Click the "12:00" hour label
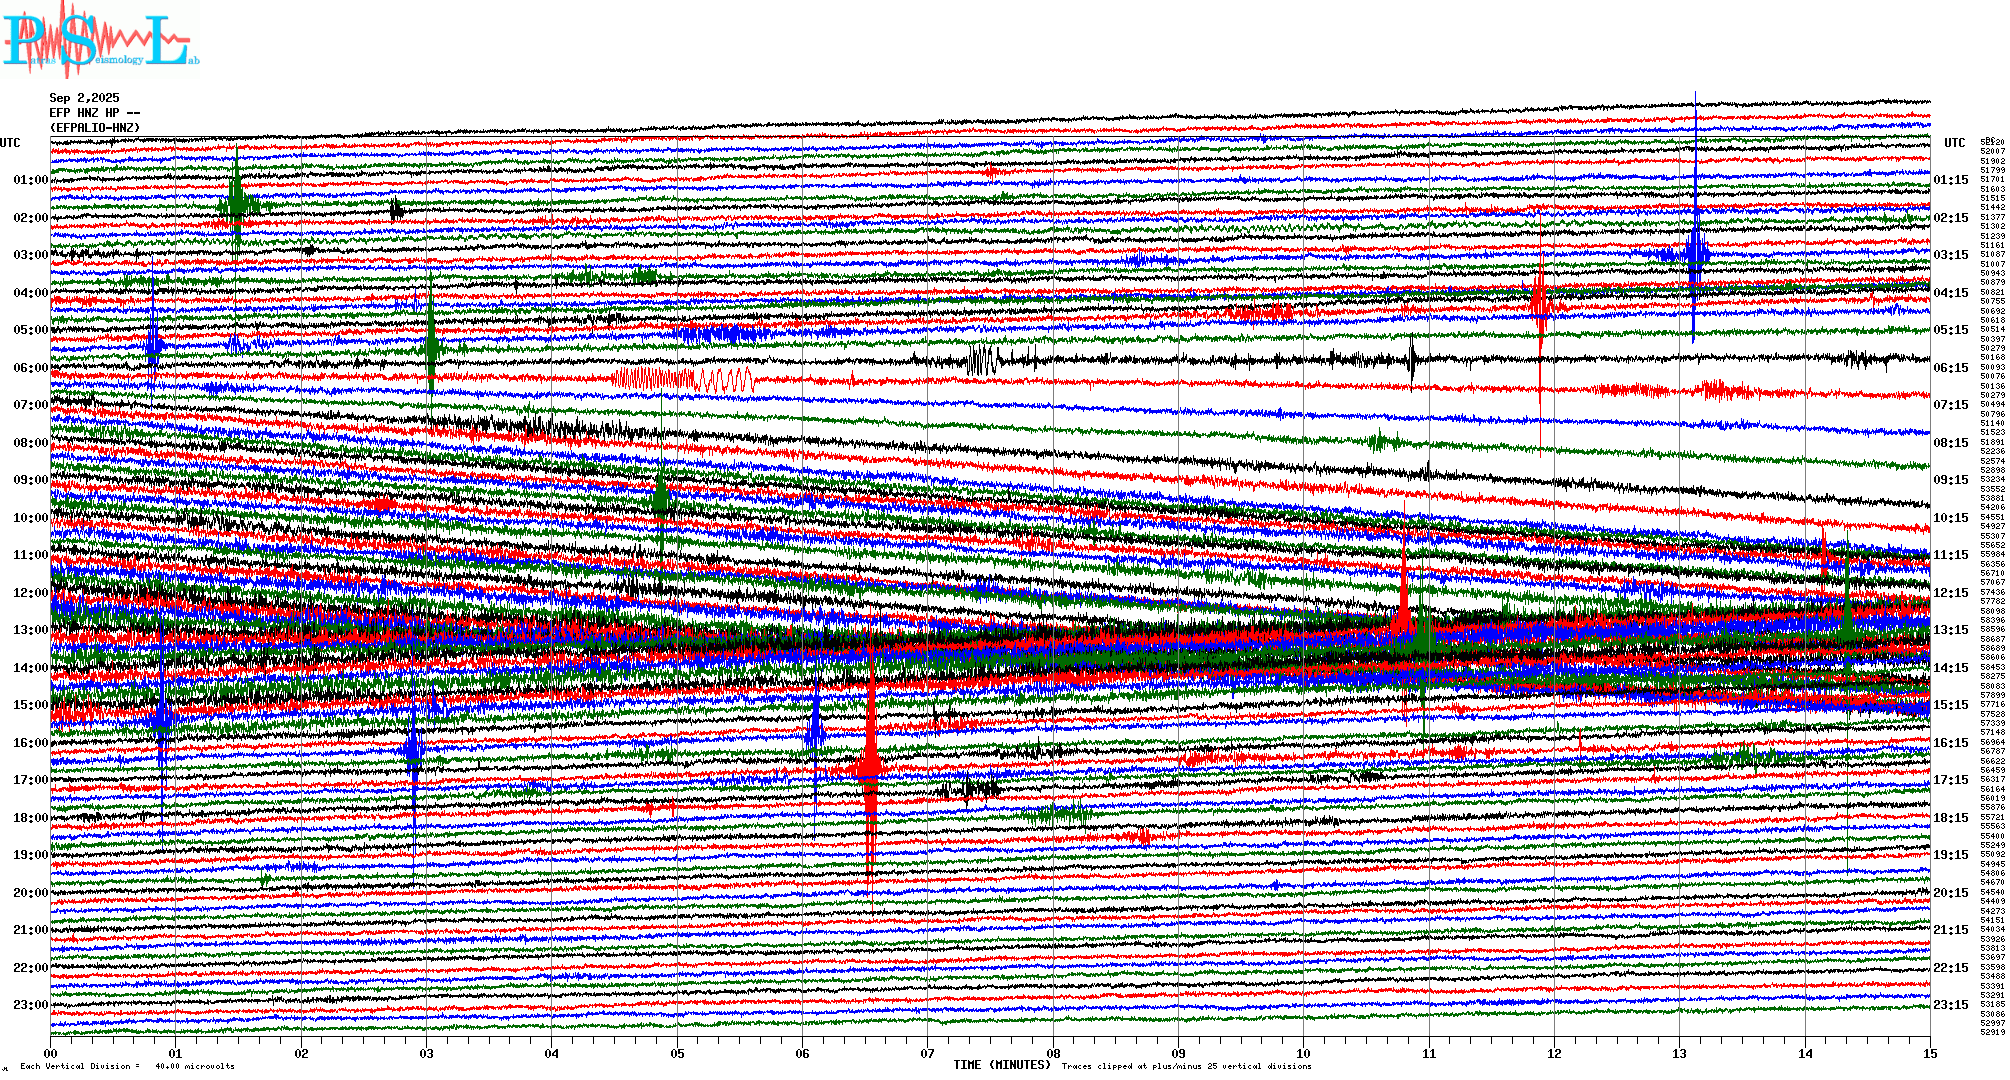2010x1080 pixels. [x=30, y=593]
